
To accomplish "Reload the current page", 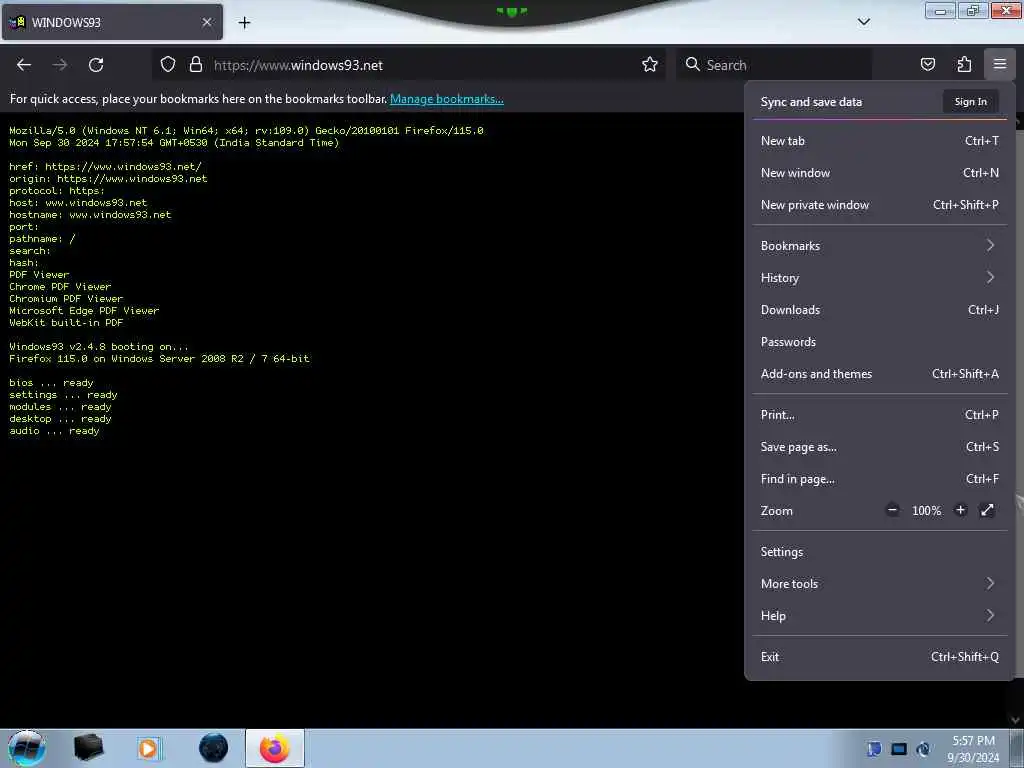I will [96, 65].
